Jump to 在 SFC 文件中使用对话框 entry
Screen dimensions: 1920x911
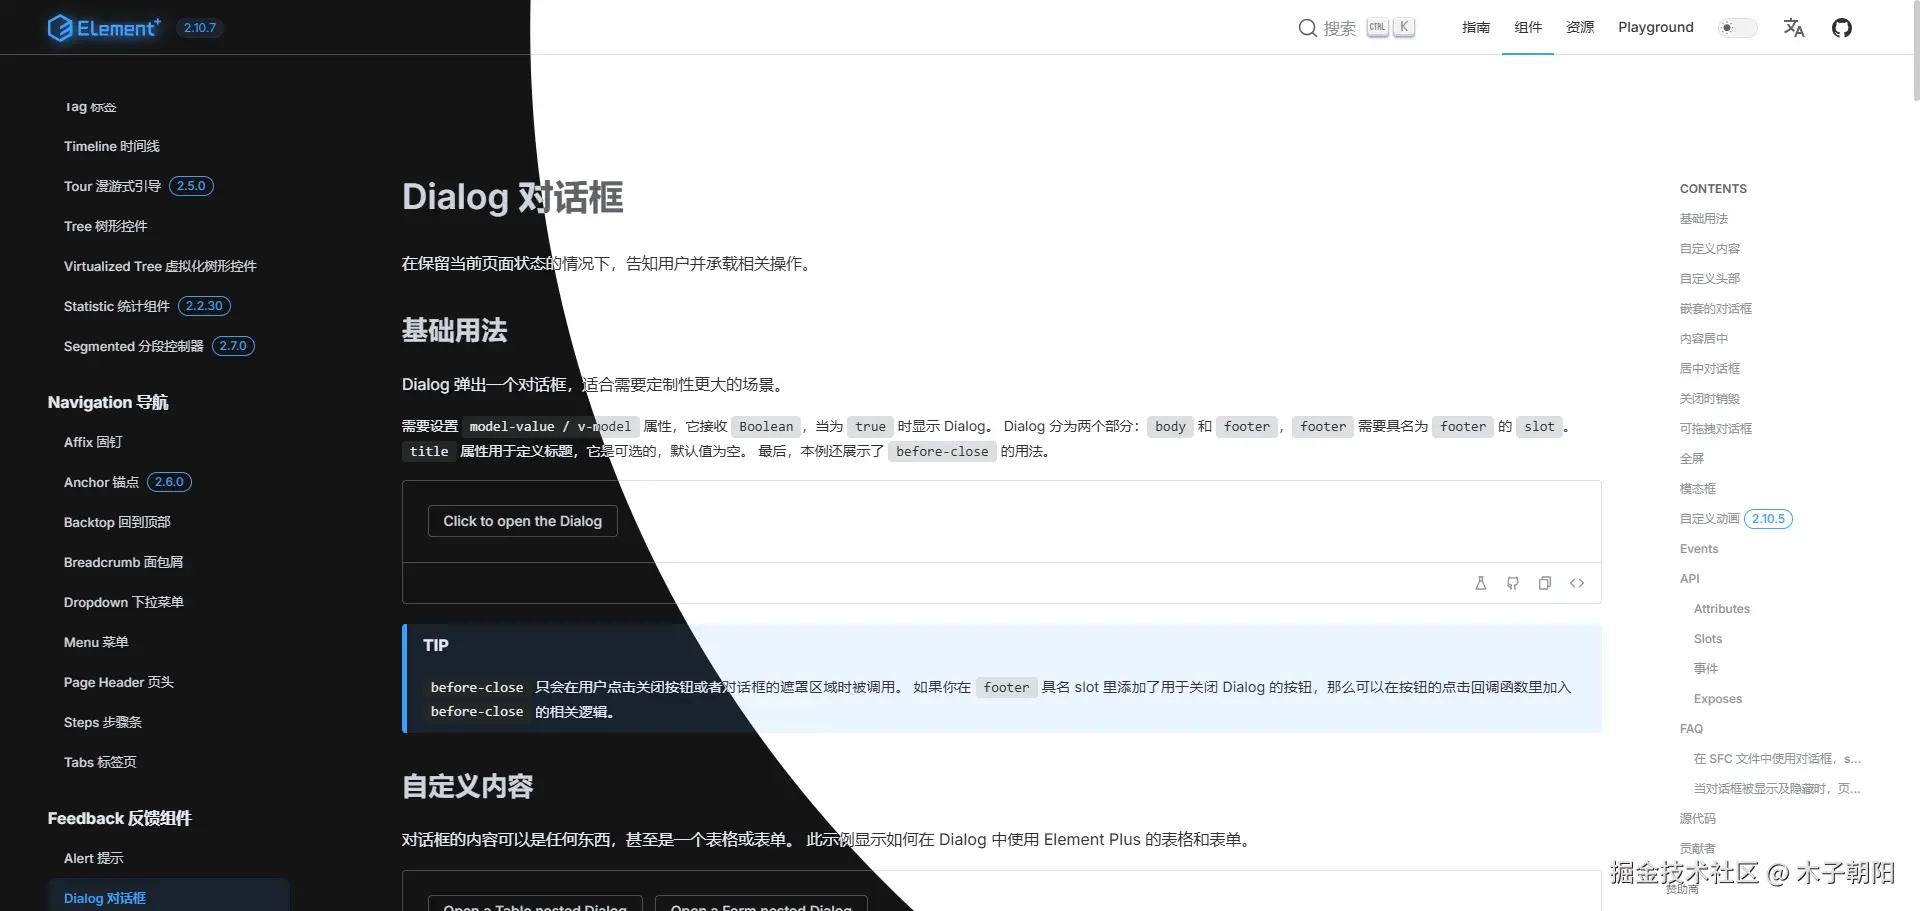point(1777,759)
